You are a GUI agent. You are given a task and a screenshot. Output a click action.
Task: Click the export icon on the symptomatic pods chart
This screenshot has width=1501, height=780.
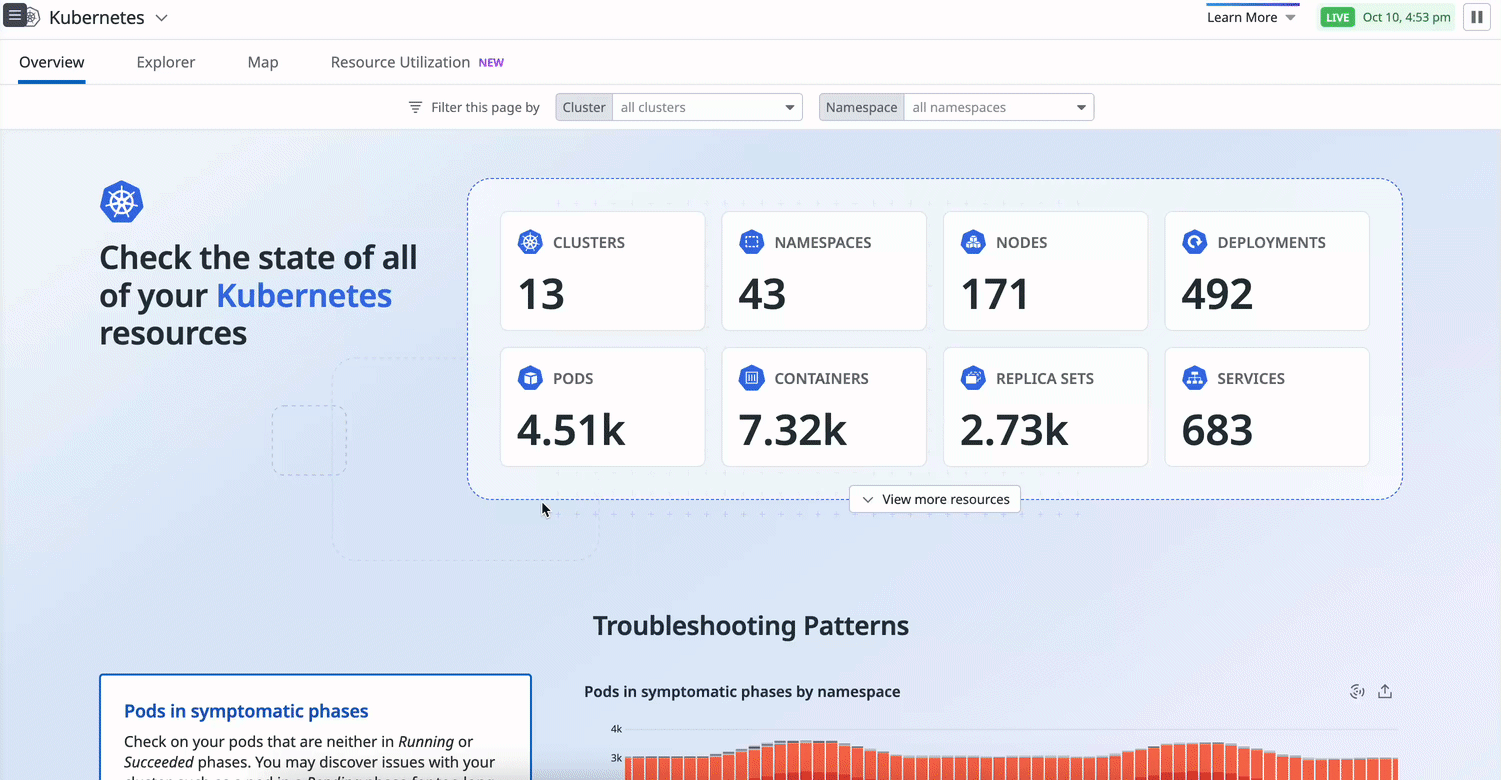pyautogui.click(x=1385, y=691)
